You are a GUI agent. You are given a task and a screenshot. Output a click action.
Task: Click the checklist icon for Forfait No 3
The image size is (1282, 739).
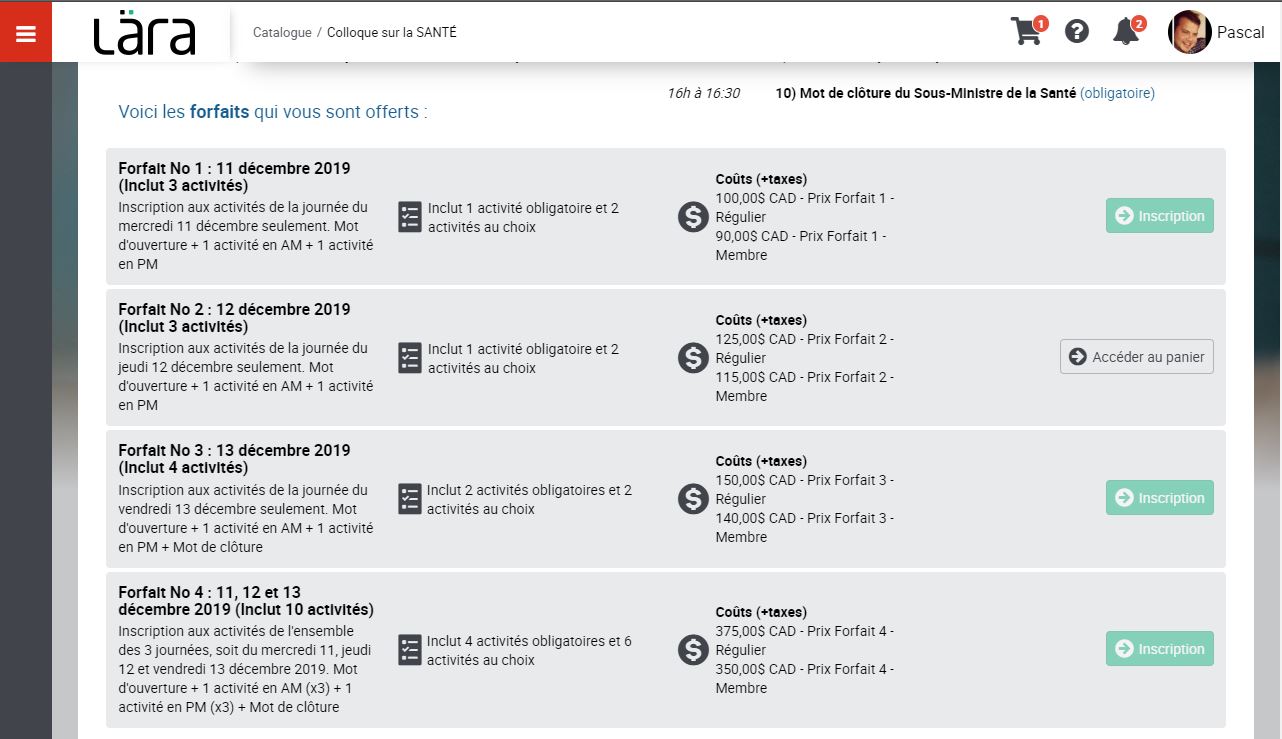tap(410, 499)
